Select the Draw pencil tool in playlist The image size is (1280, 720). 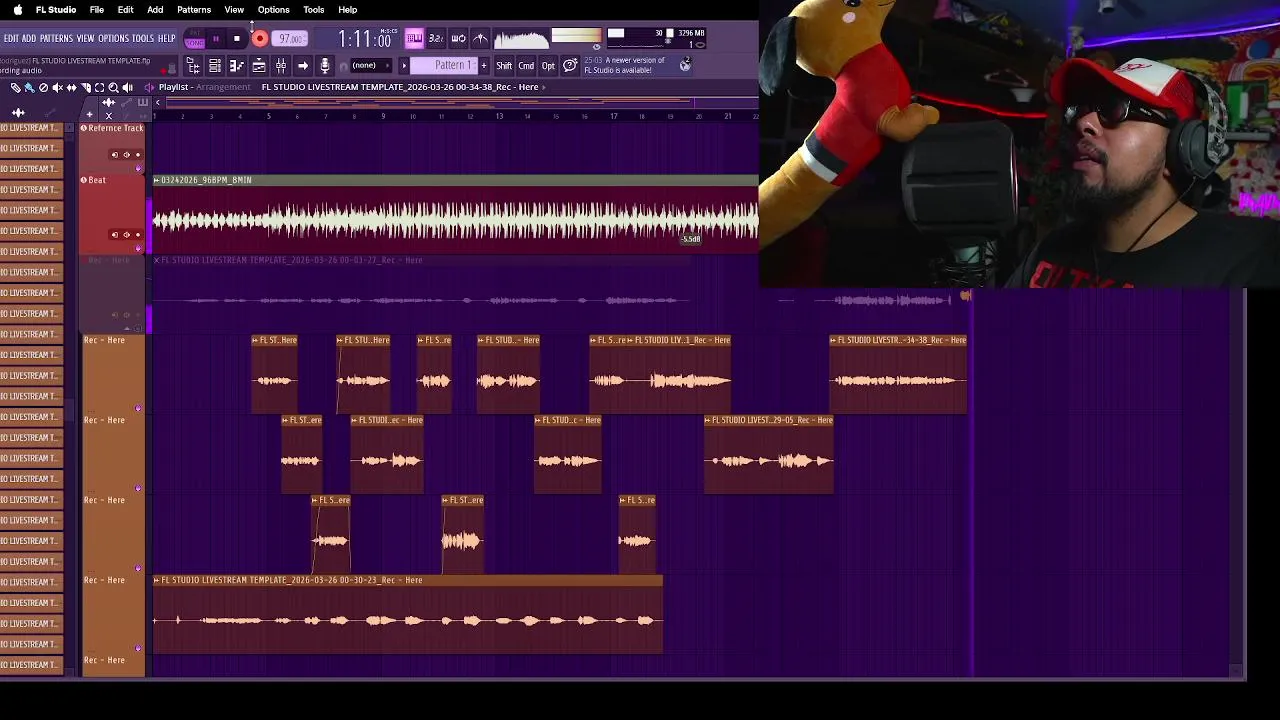click(15, 88)
